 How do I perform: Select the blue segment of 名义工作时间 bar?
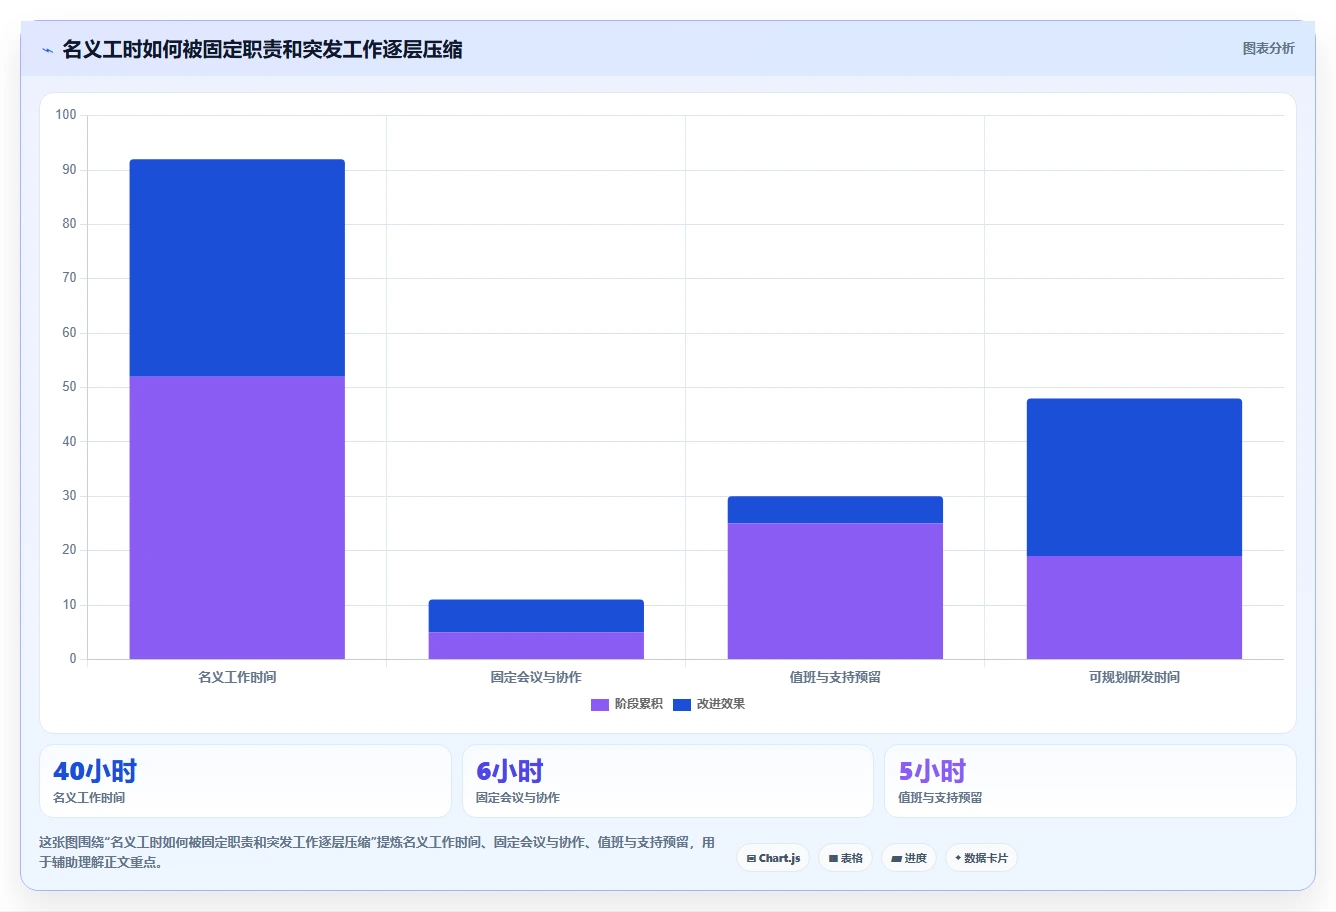[237, 268]
